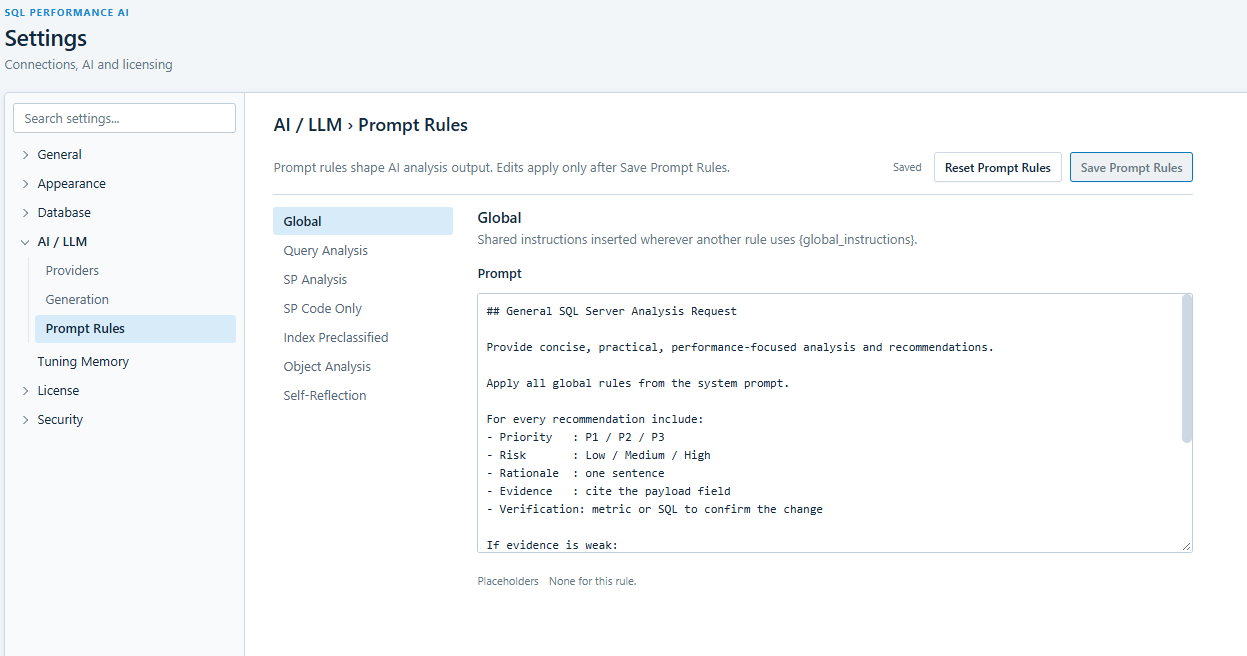Click the Evidence : cite the payload field line
Viewport: 1247px width, 656px height.
(609, 491)
